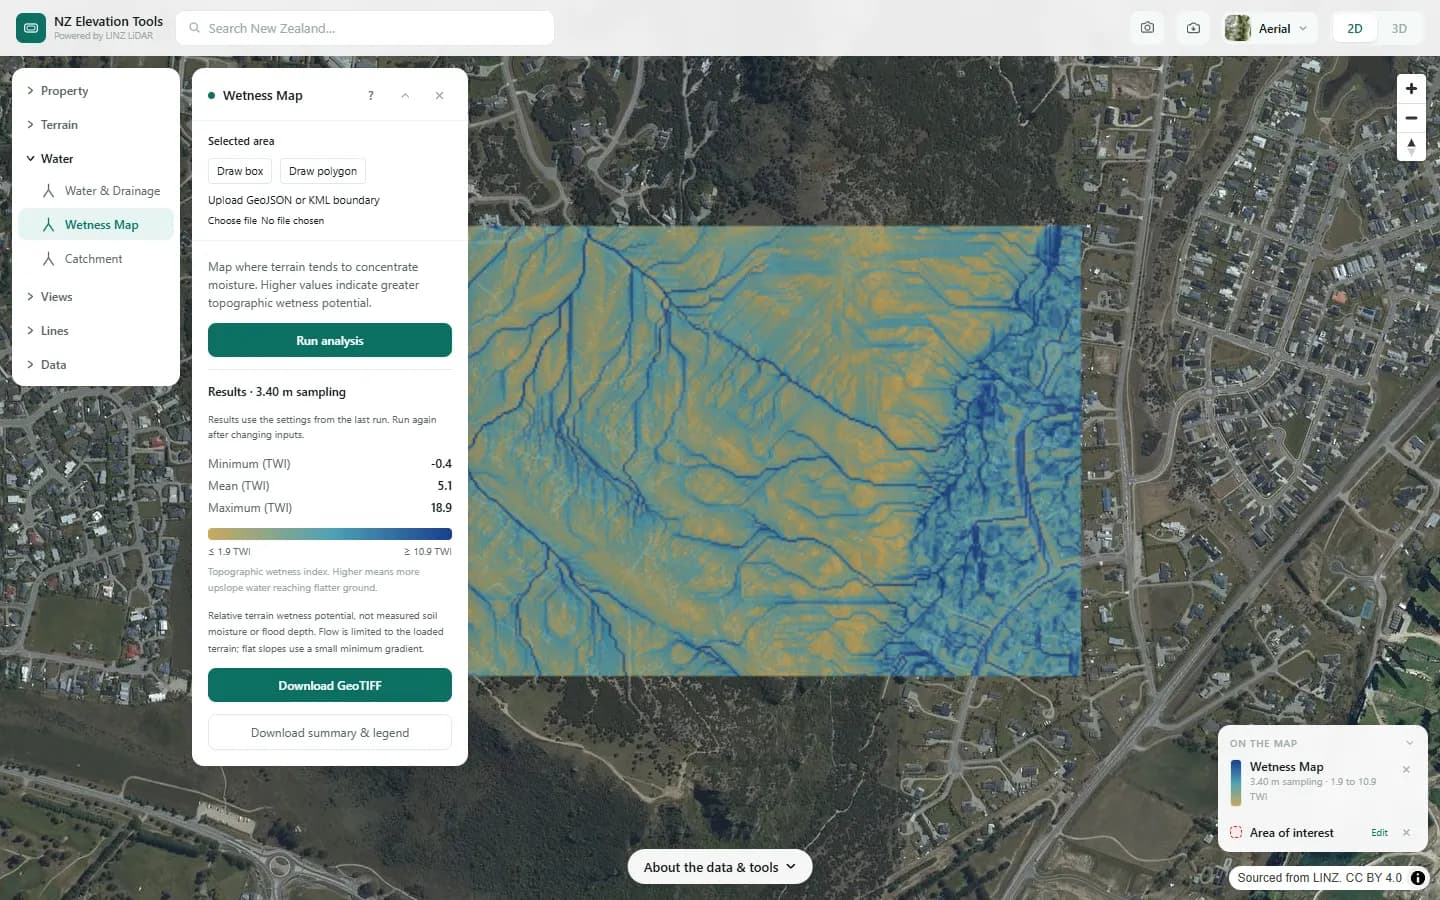Collapse the Wetness Map panel with the chevron
This screenshot has height=900, width=1440.
pyautogui.click(x=405, y=96)
